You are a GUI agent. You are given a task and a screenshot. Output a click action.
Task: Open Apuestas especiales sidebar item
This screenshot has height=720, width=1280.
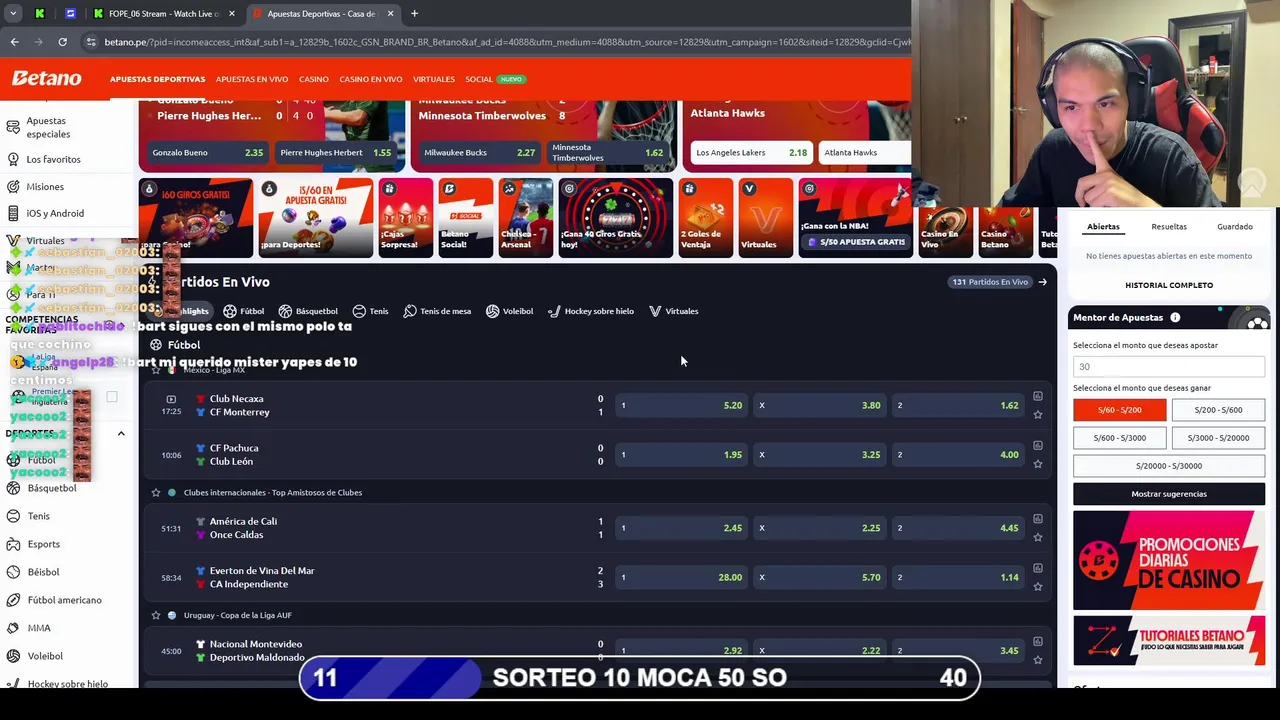pyautogui.click(x=48, y=127)
